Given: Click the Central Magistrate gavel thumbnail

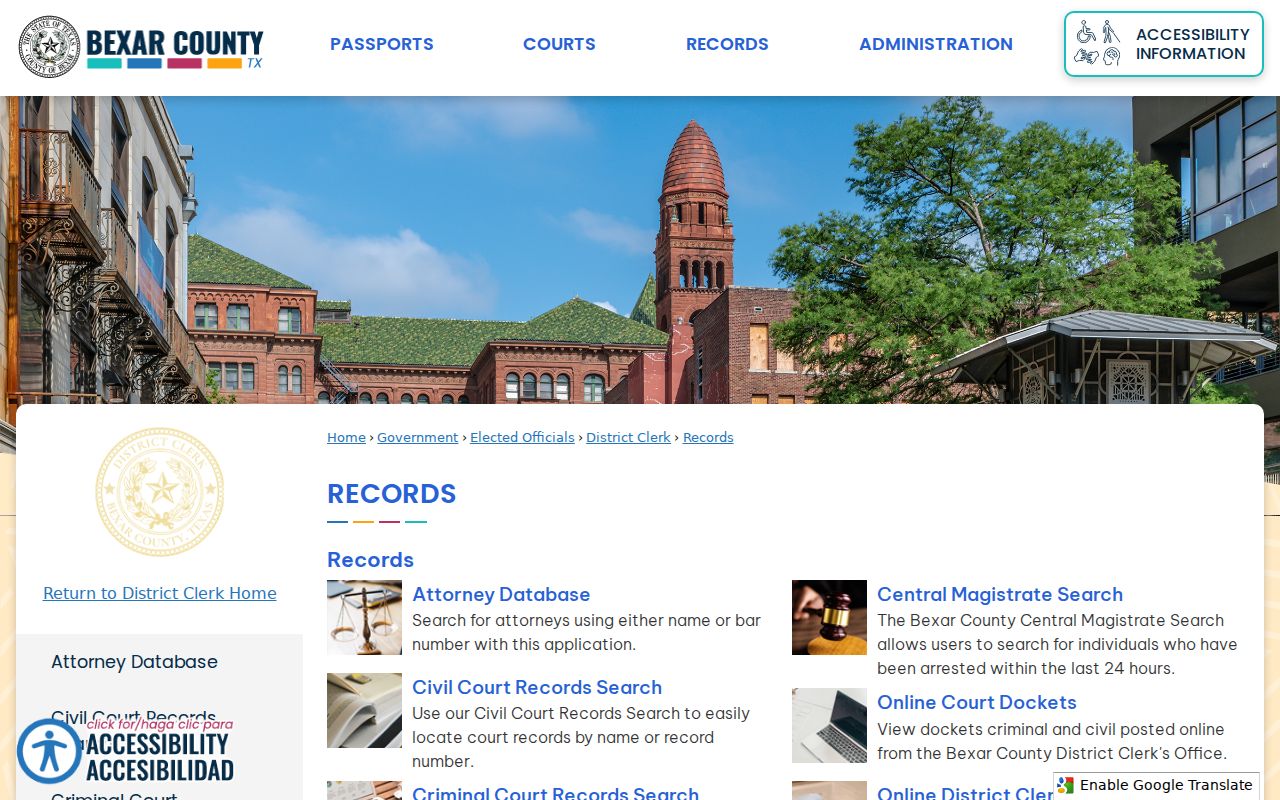Looking at the screenshot, I should [x=829, y=617].
